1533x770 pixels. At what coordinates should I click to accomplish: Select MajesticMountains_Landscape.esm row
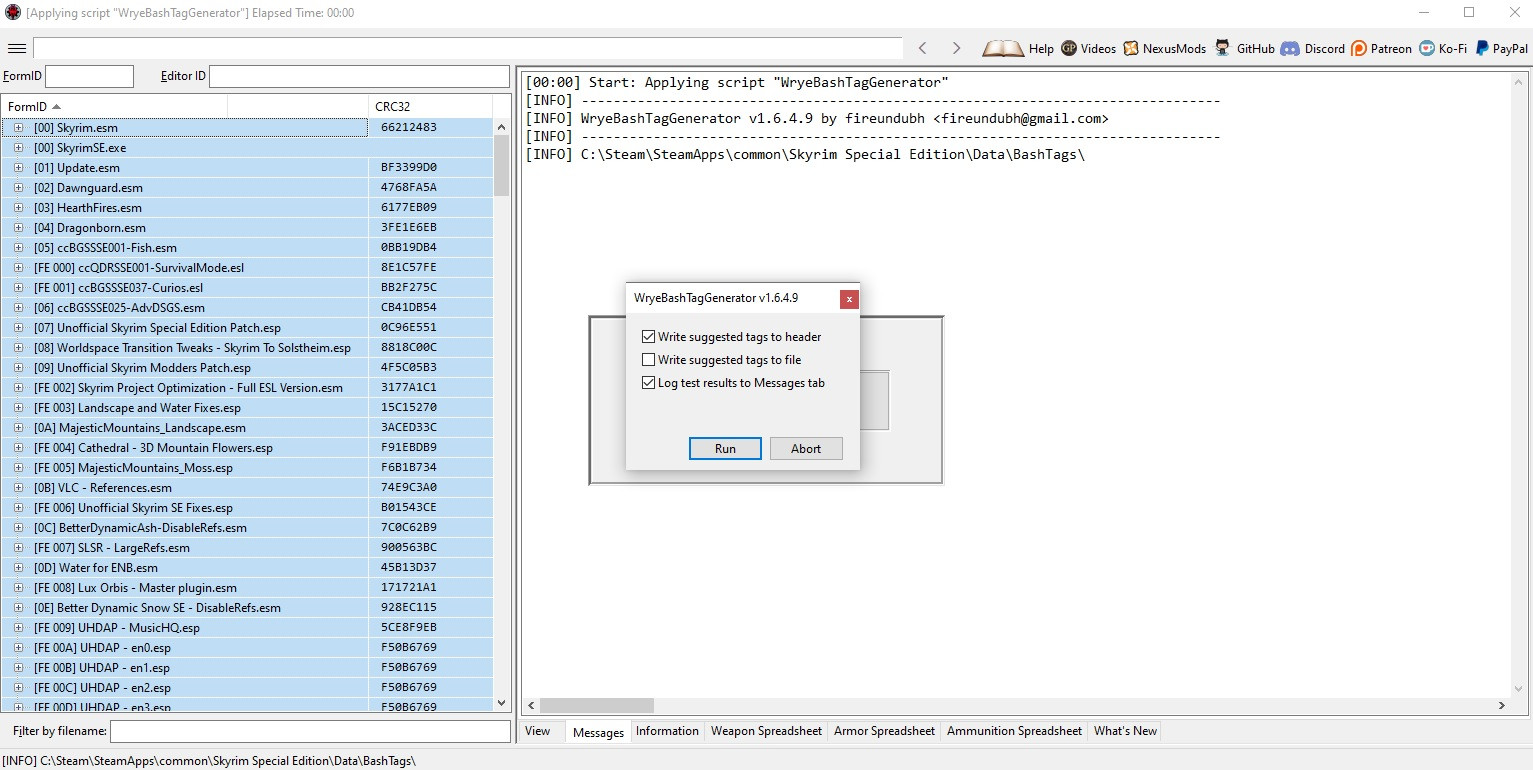click(247, 428)
